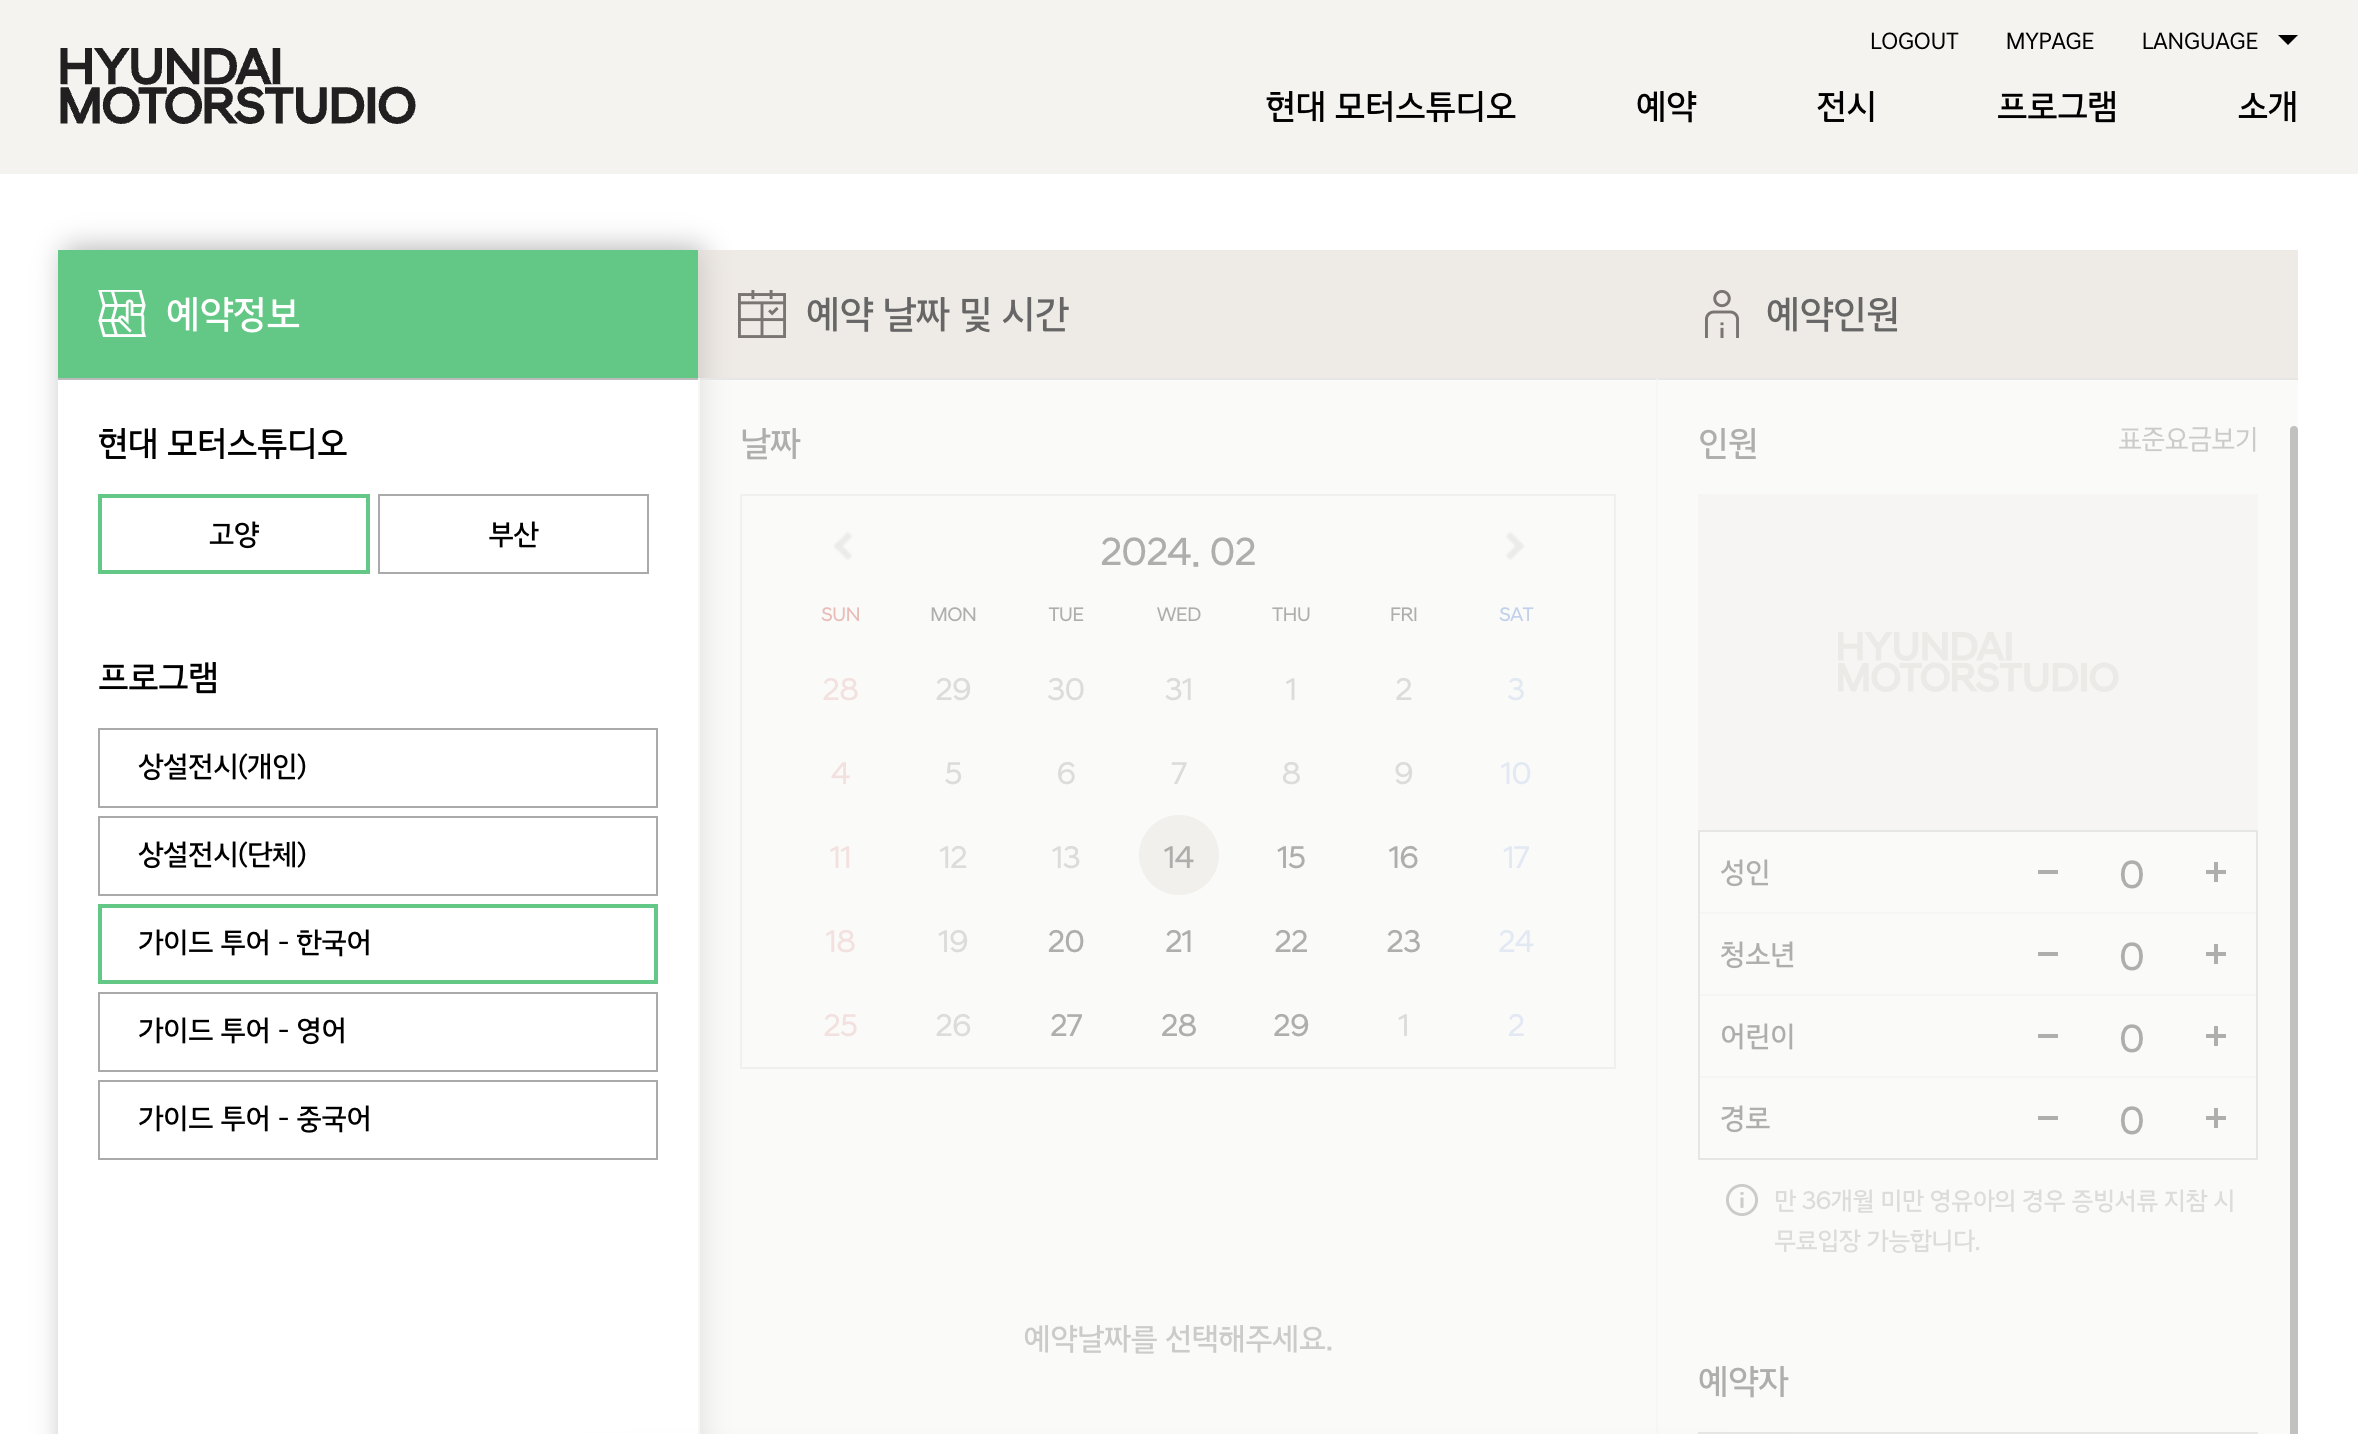Click the LOGOUT link
The height and width of the screenshot is (1434, 2358).
tap(1913, 41)
